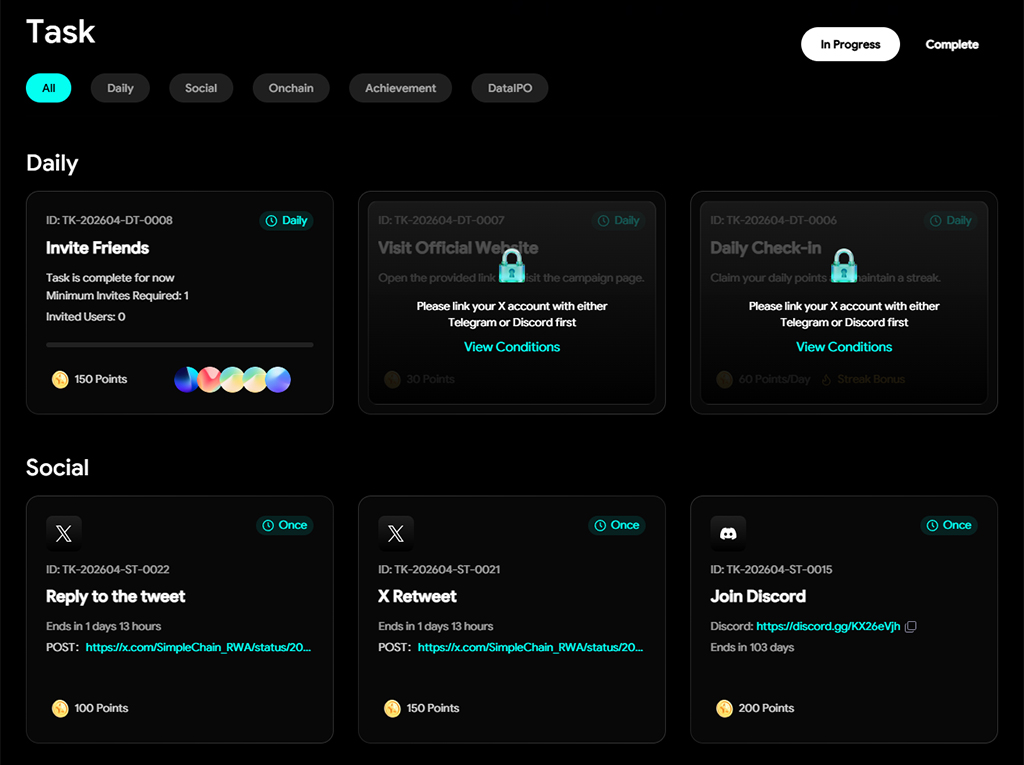Click the lock icon on Daily Check-in card
1024x765 pixels.
pyautogui.click(x=844, y=266)
